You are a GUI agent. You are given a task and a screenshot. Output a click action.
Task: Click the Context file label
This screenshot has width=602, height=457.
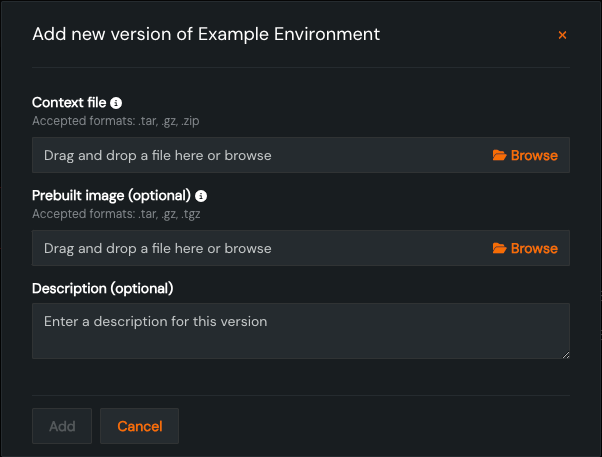pos(69,103)
